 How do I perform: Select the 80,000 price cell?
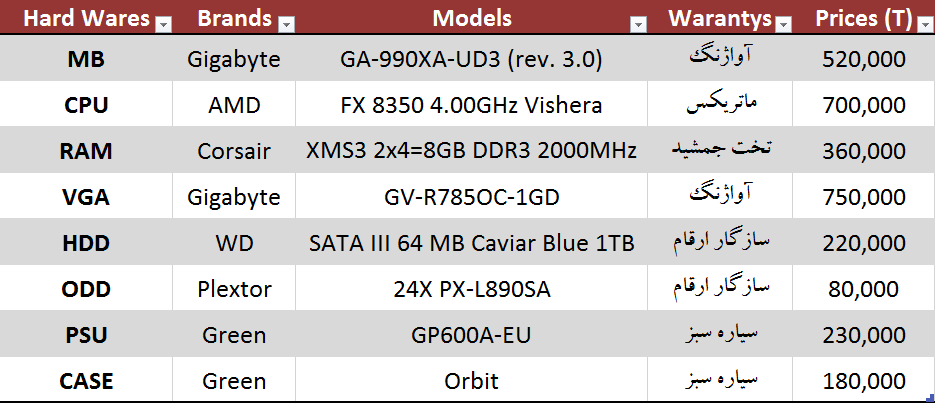(863, 289)
